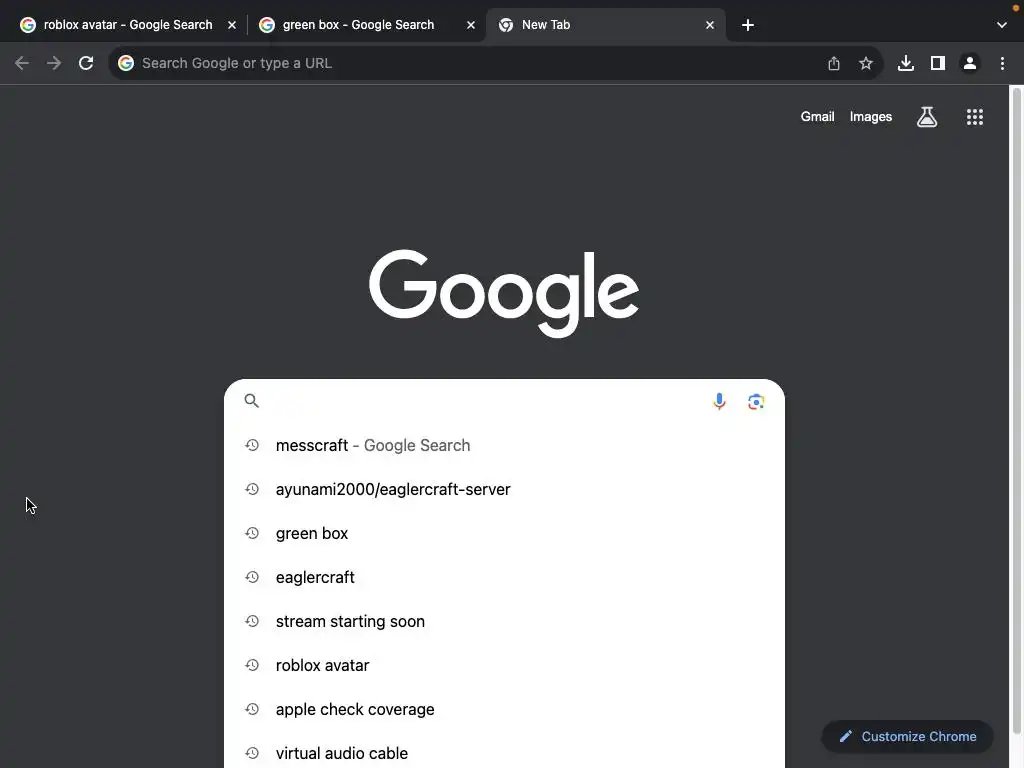Viewport: 1024px width, 768px height.
Task: Open the downloads icon
Action: (x=906, y=63)
